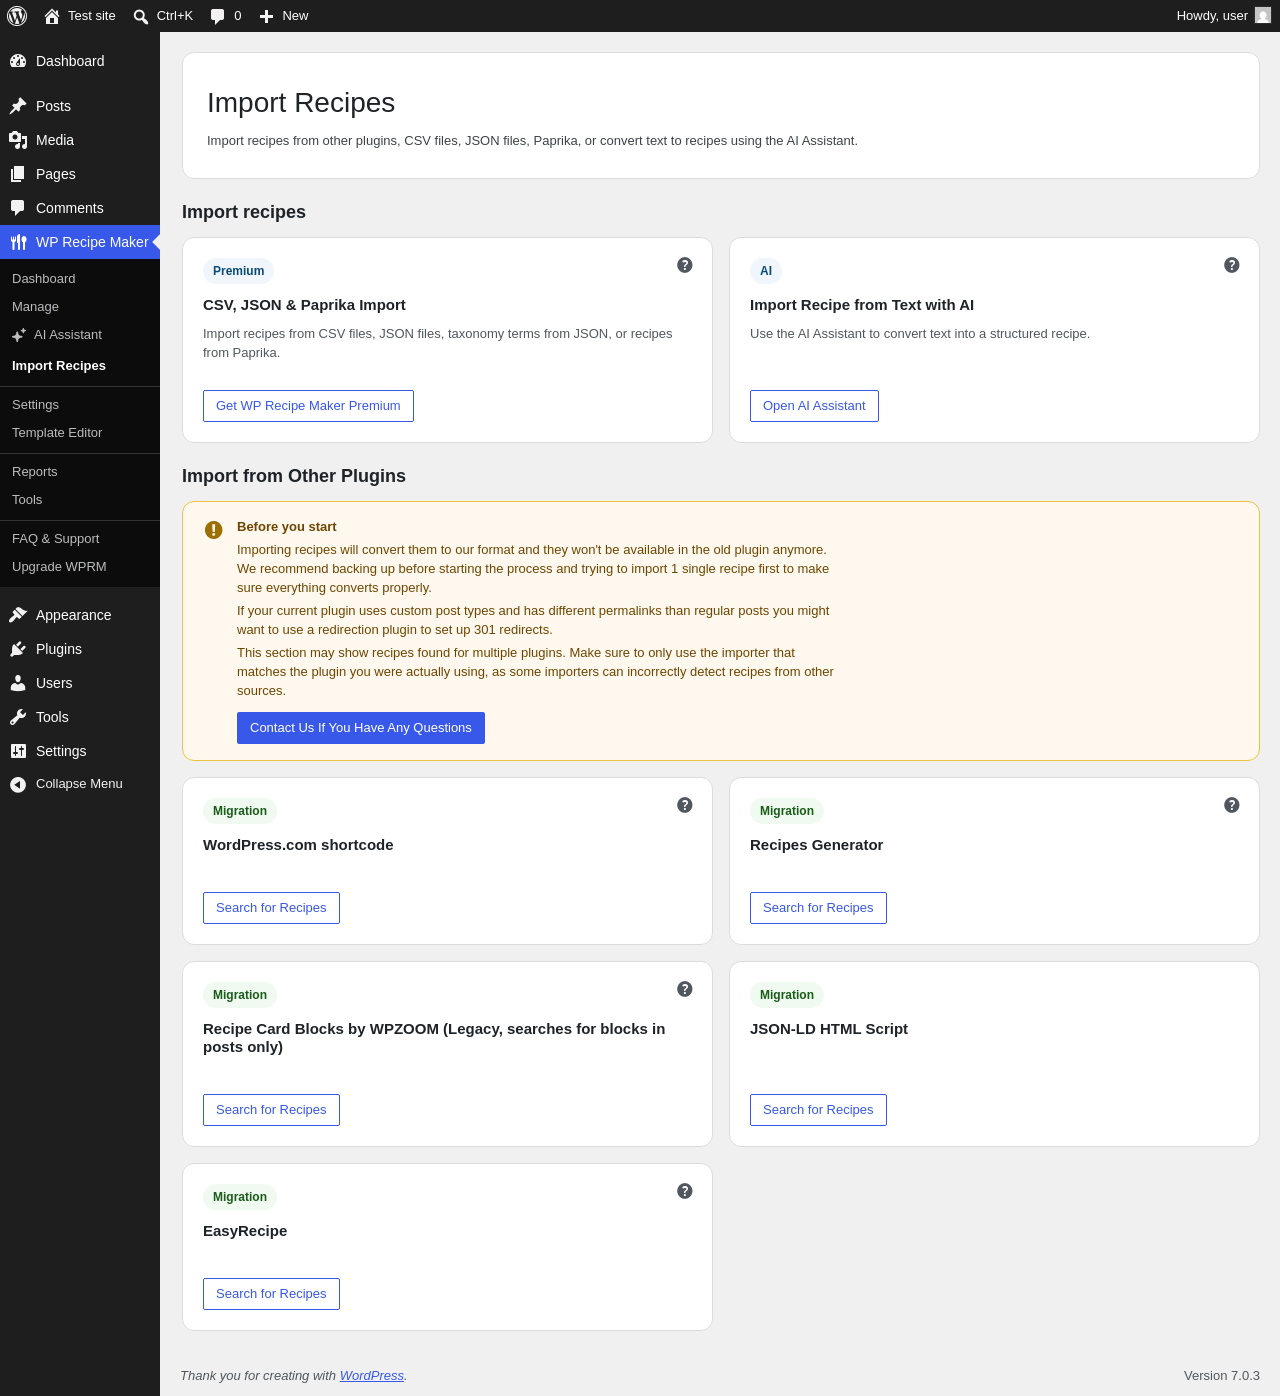Search for Recipes in JSON-LD HTML Script card
The height and width of the screenshot is (1396, 1280).
coord(818,1110)
